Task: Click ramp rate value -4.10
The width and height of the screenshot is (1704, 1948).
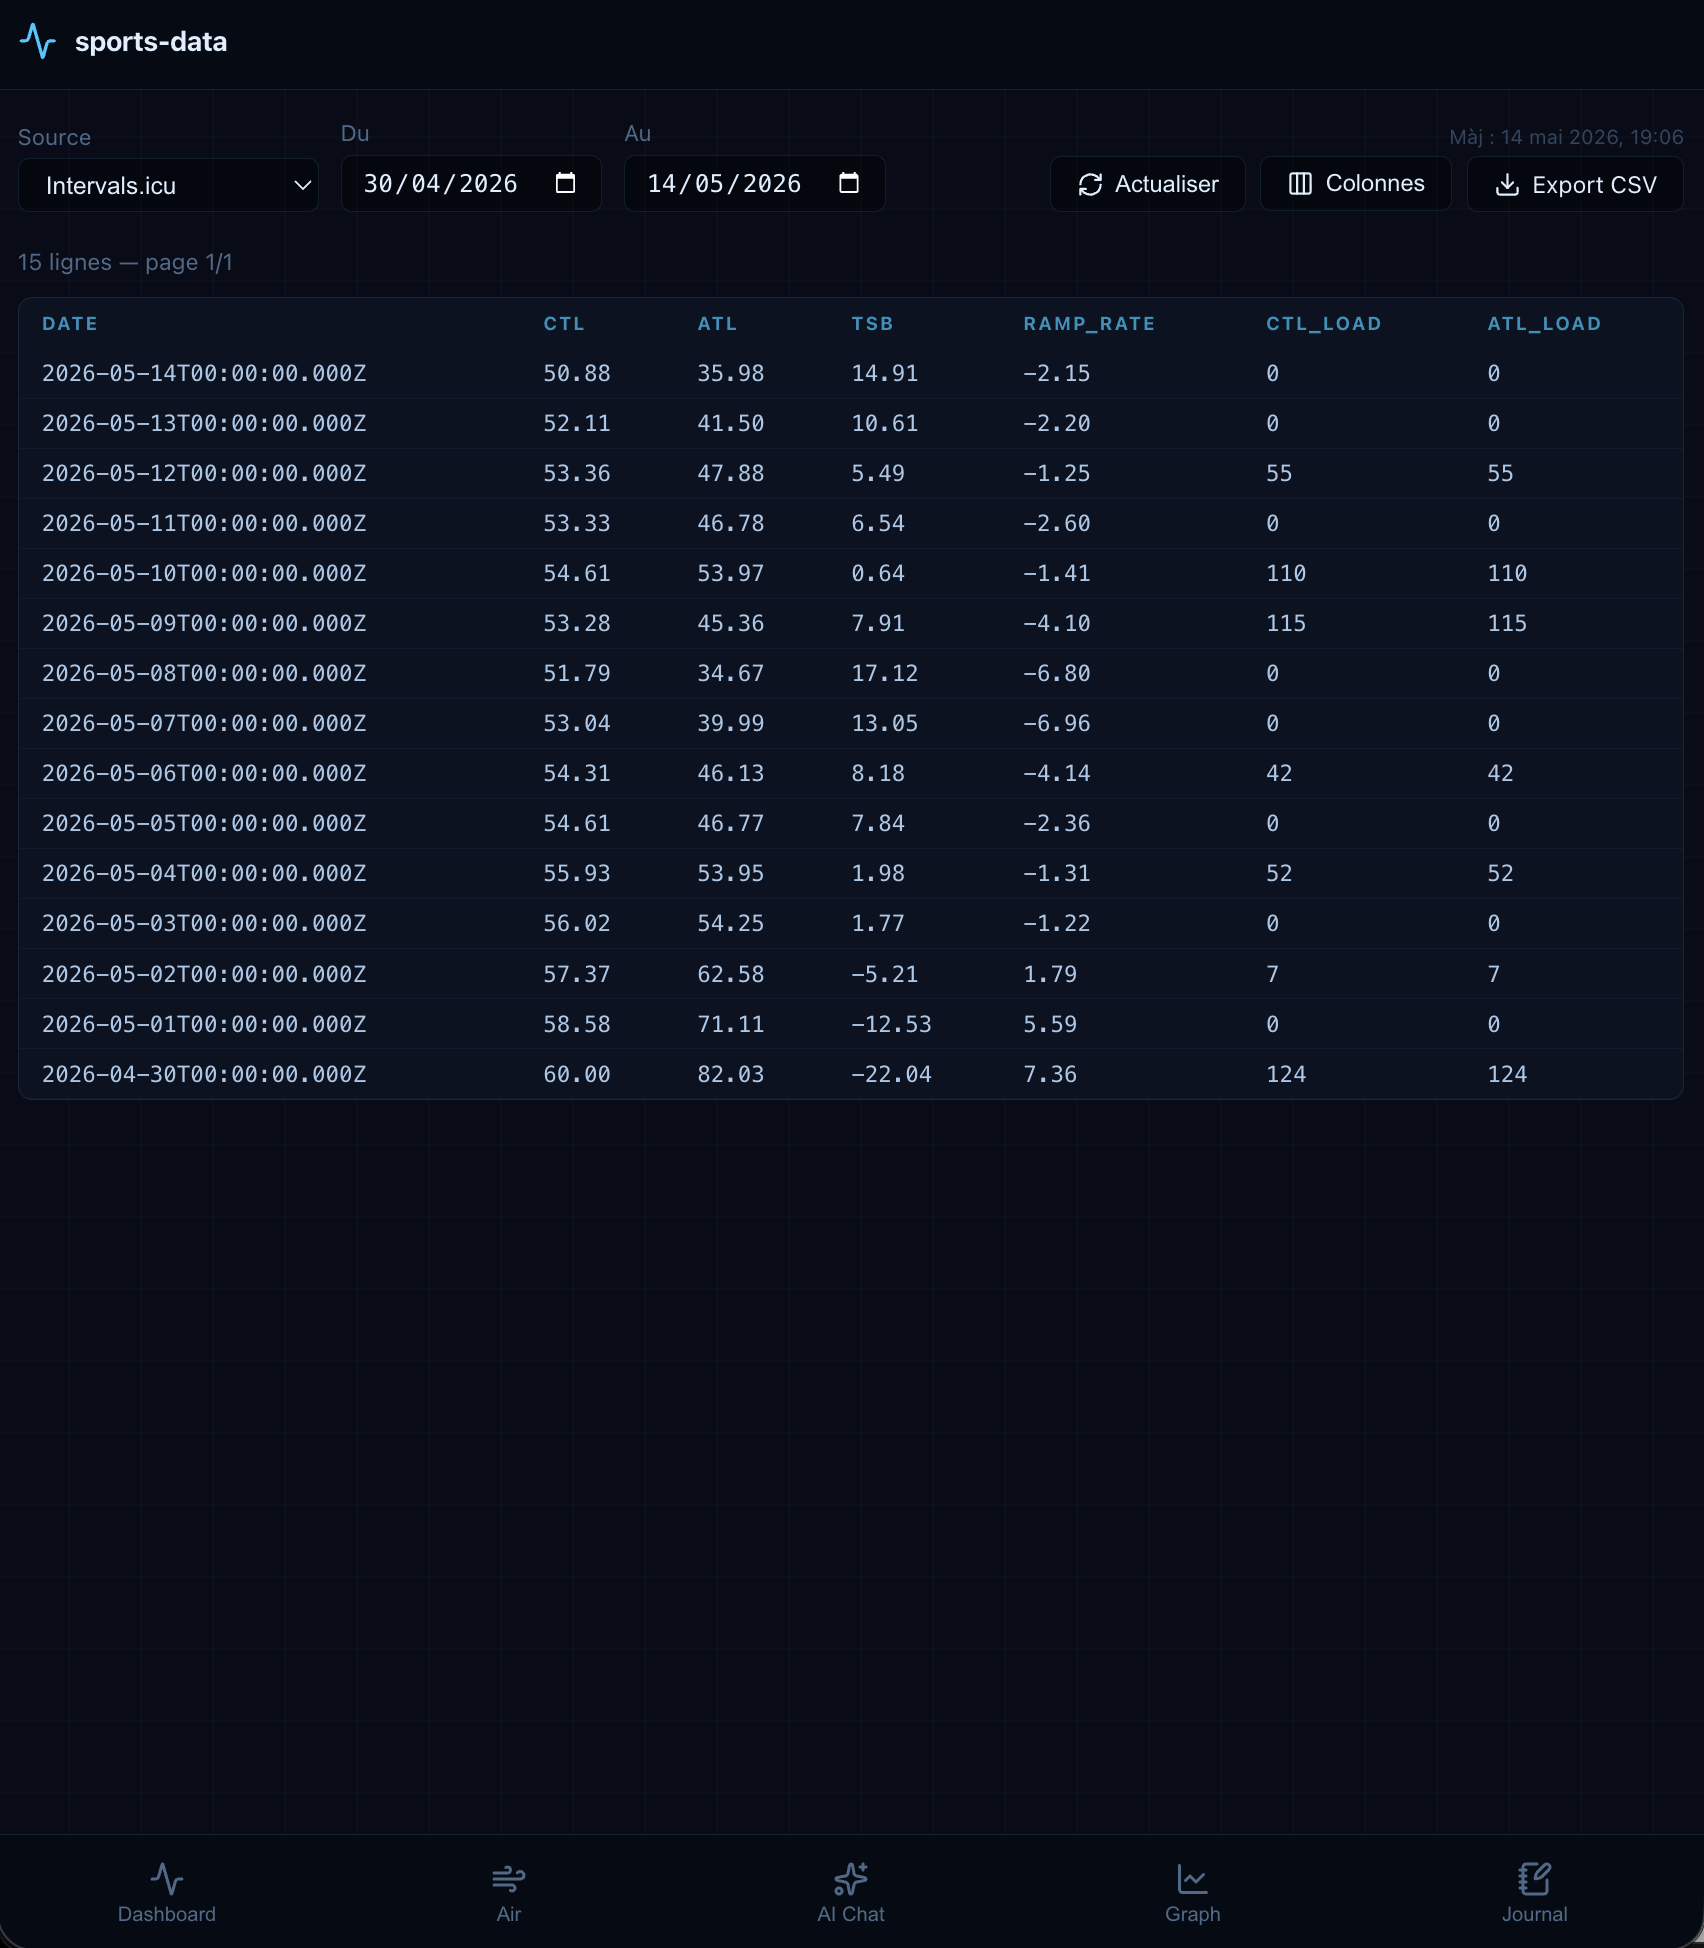Action: 1057,623
